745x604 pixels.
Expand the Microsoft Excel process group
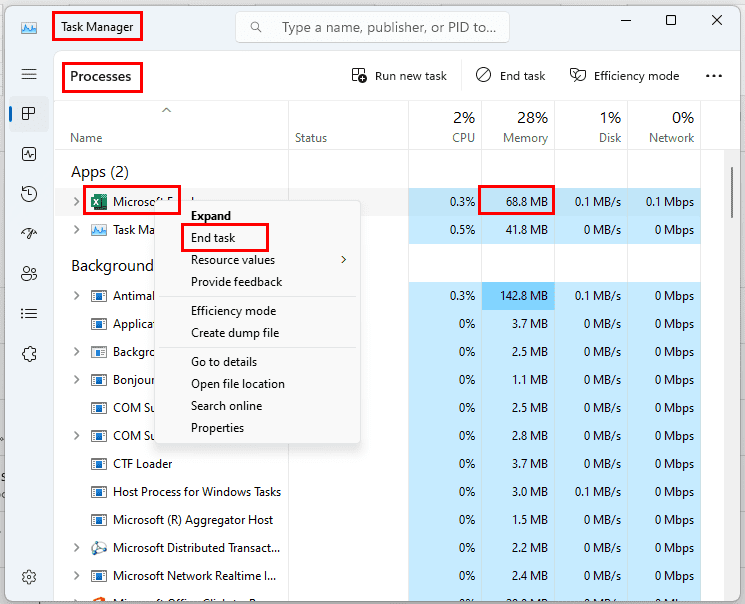point(76,202)
